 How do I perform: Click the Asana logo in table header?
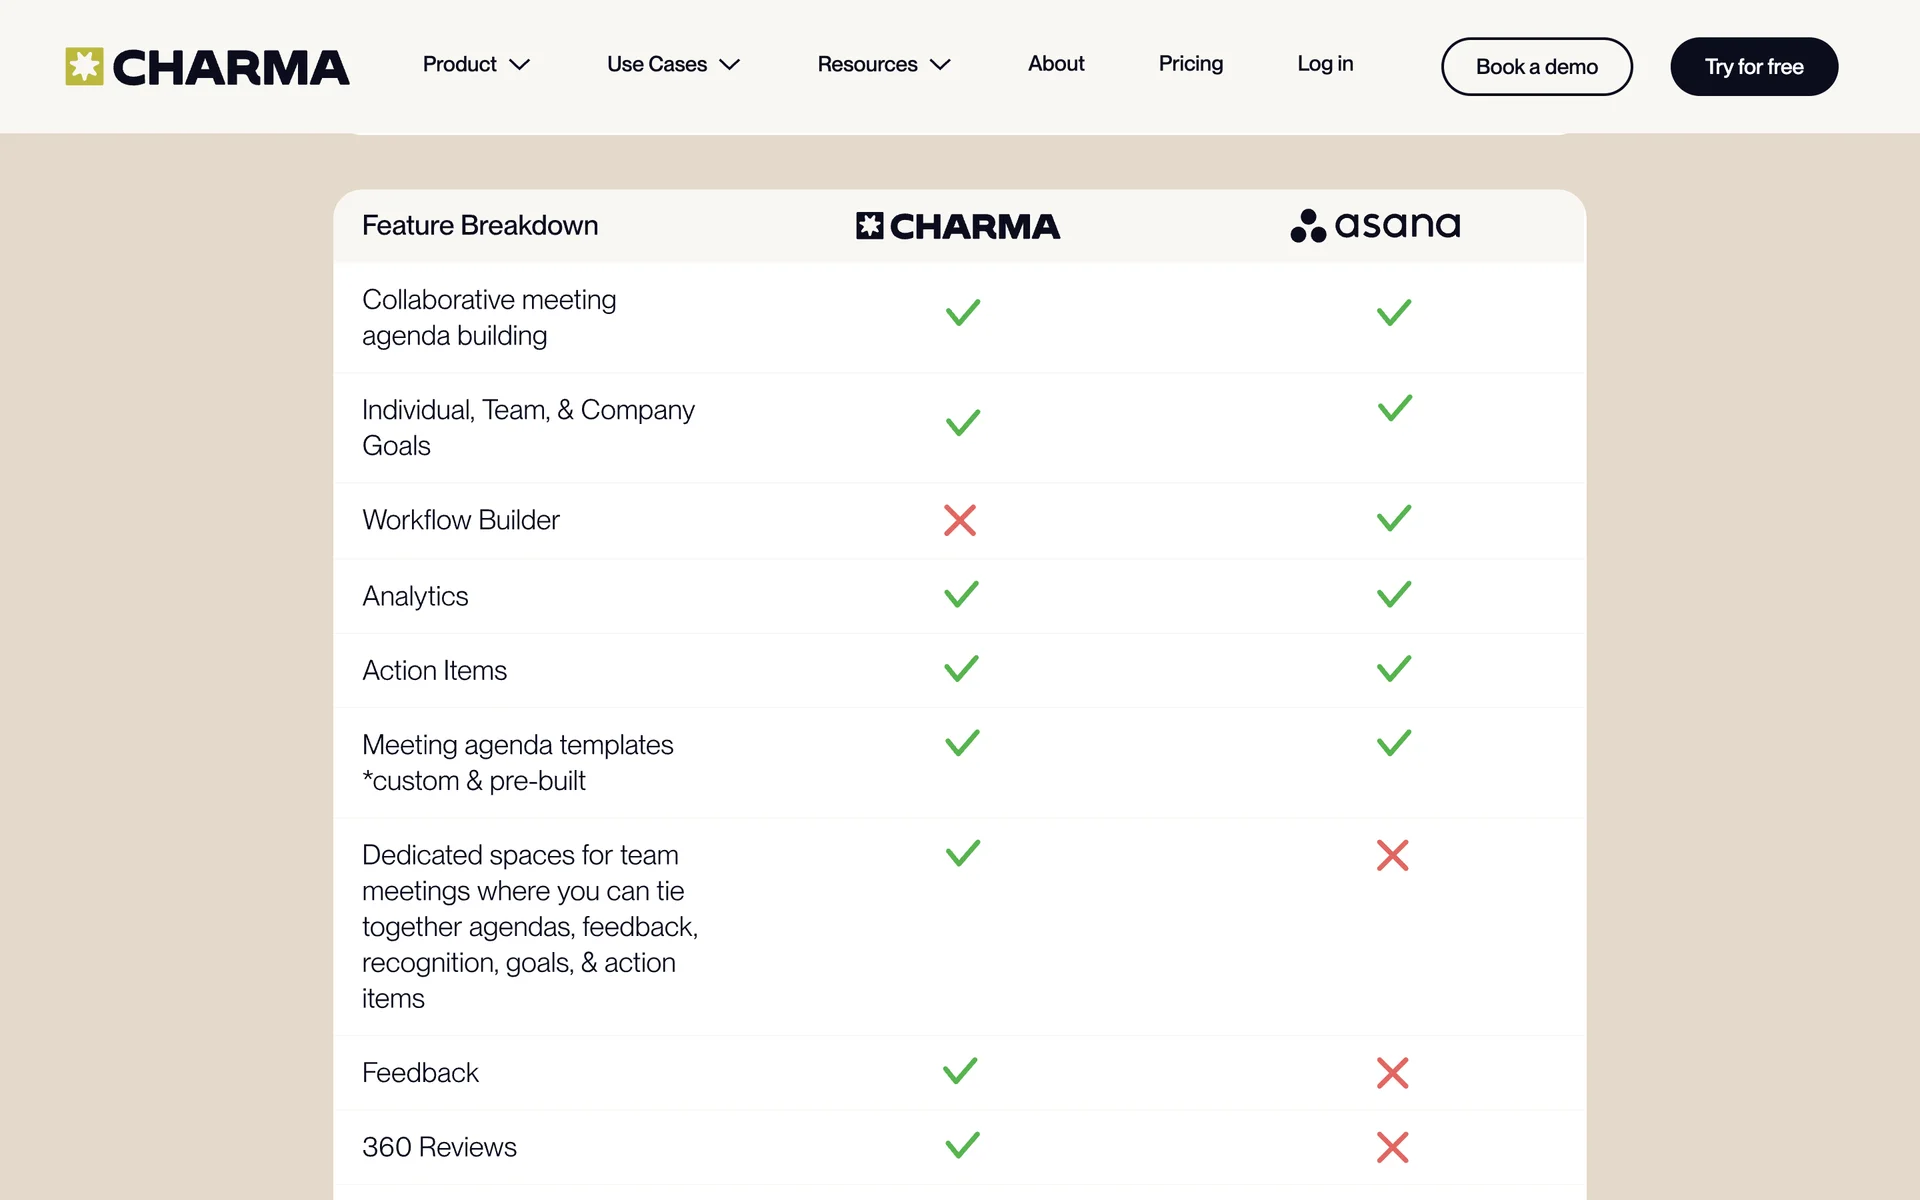click(x=1375, y=225)
